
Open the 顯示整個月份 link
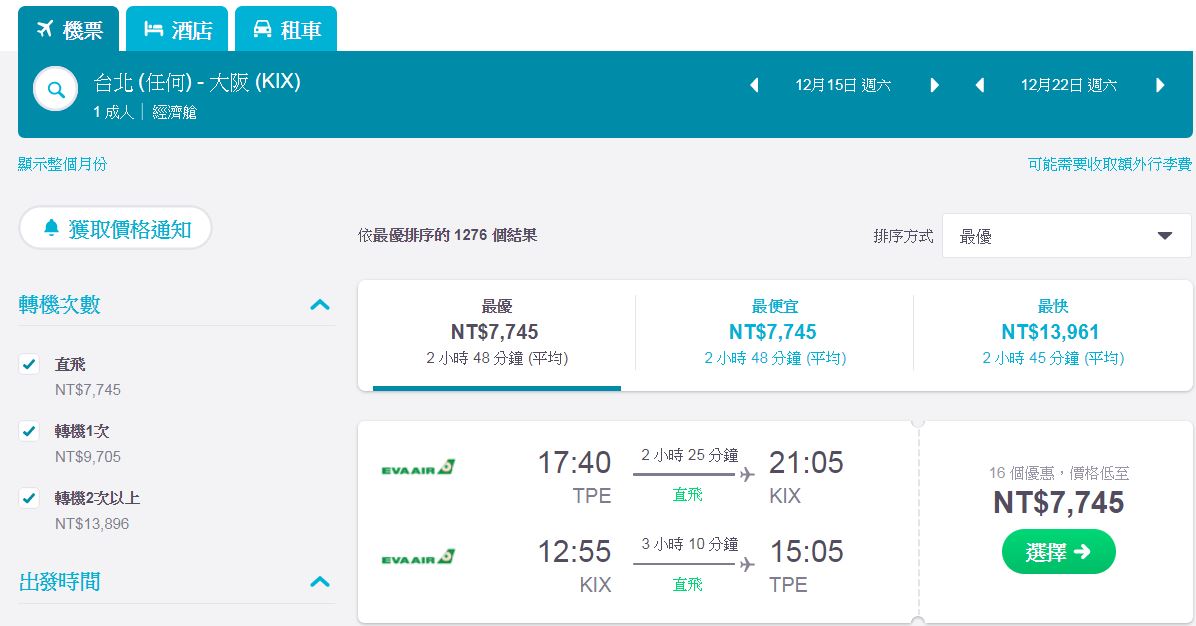(x=62, y=164)
